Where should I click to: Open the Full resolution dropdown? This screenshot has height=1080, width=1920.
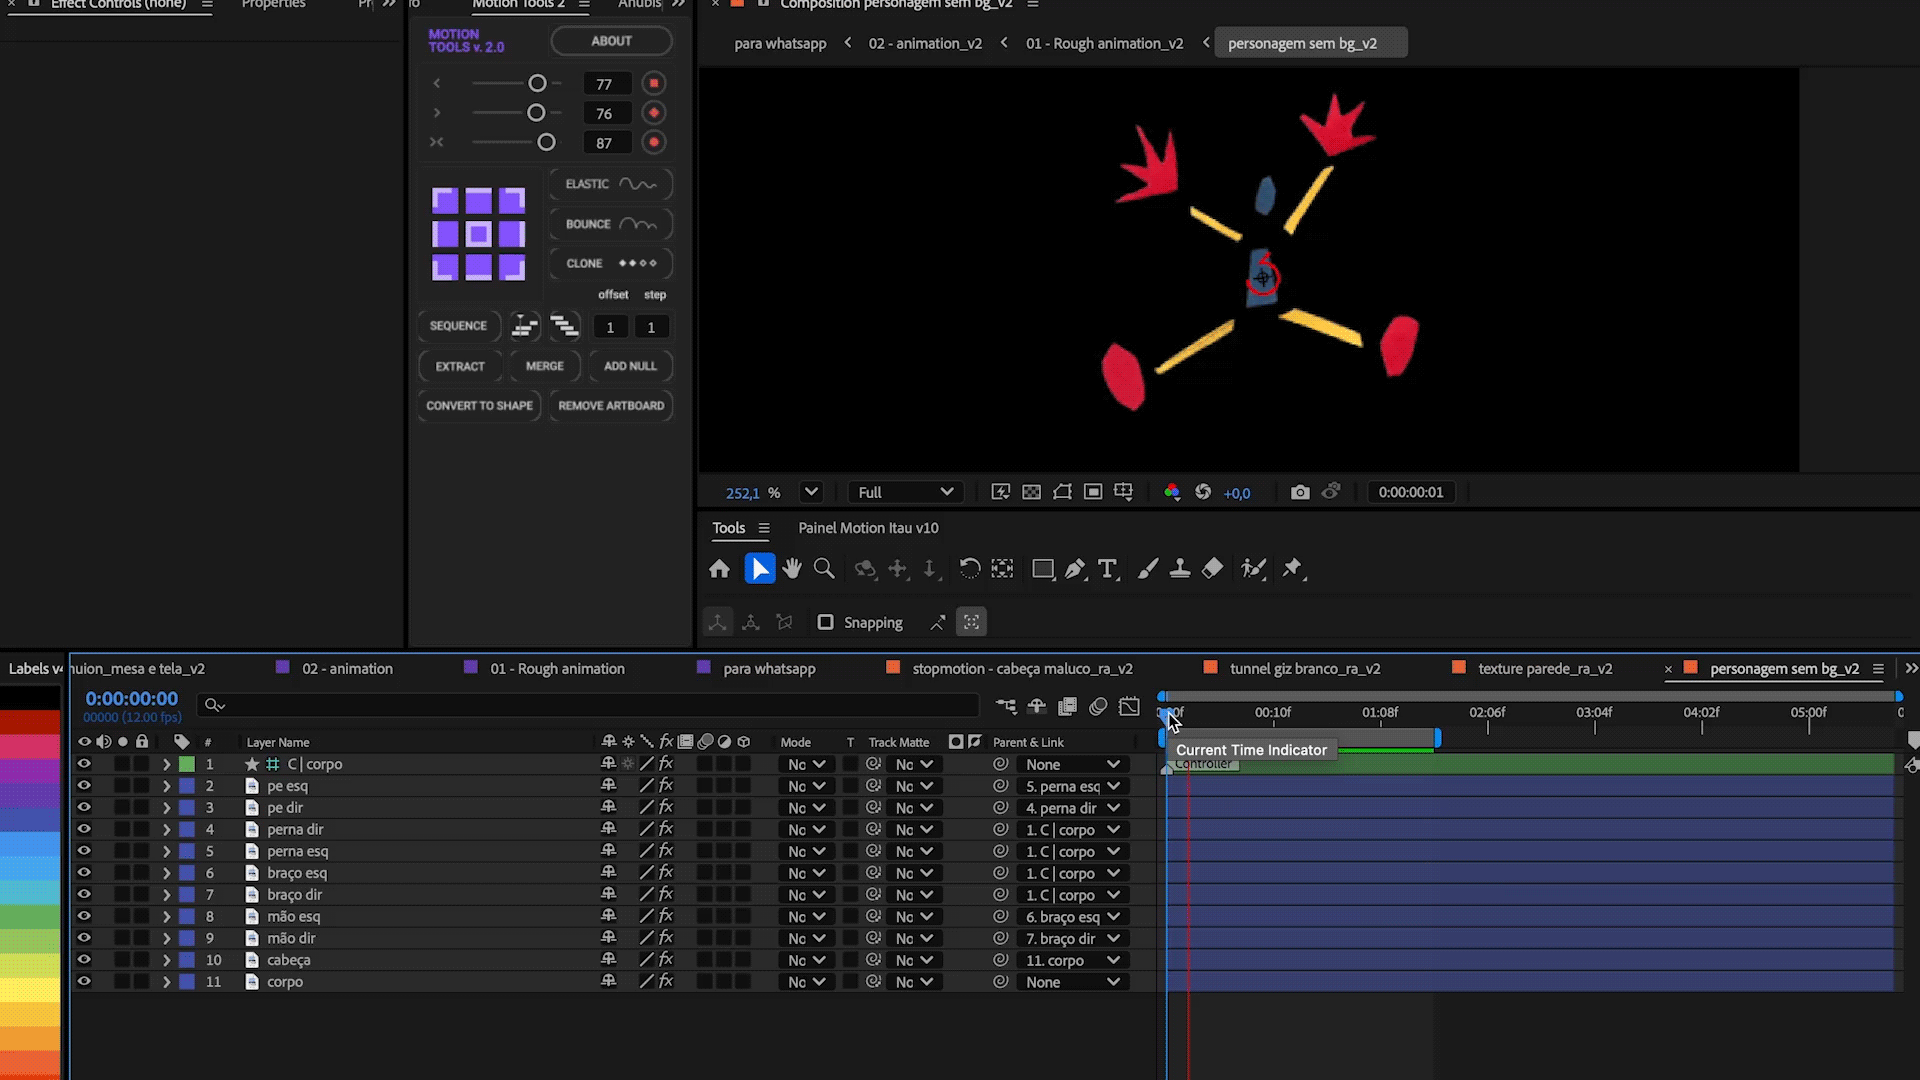(905, 492)
